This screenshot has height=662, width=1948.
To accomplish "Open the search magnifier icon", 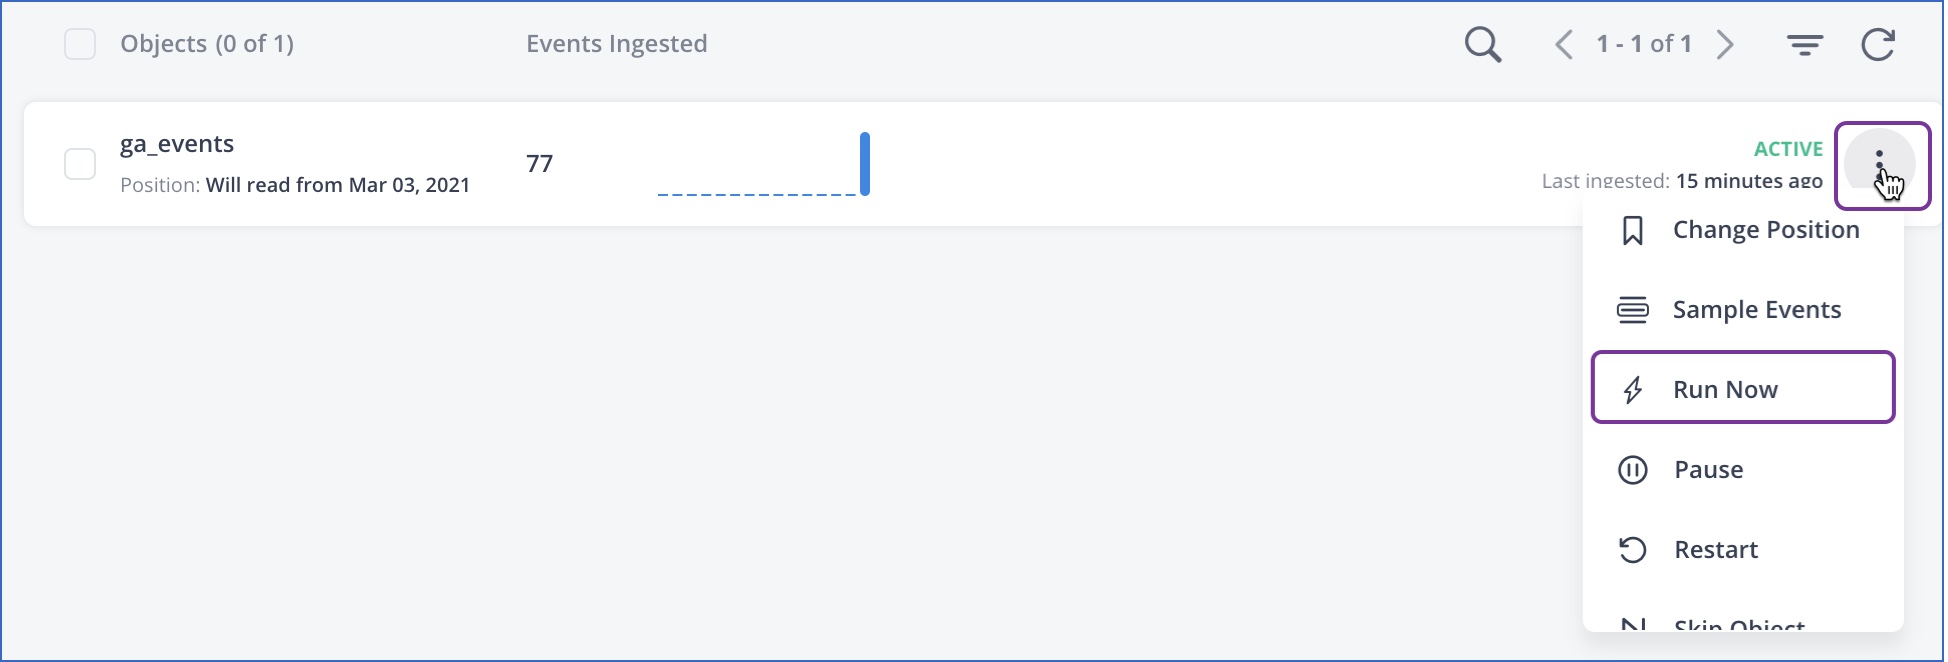I will coord(1482,44).
